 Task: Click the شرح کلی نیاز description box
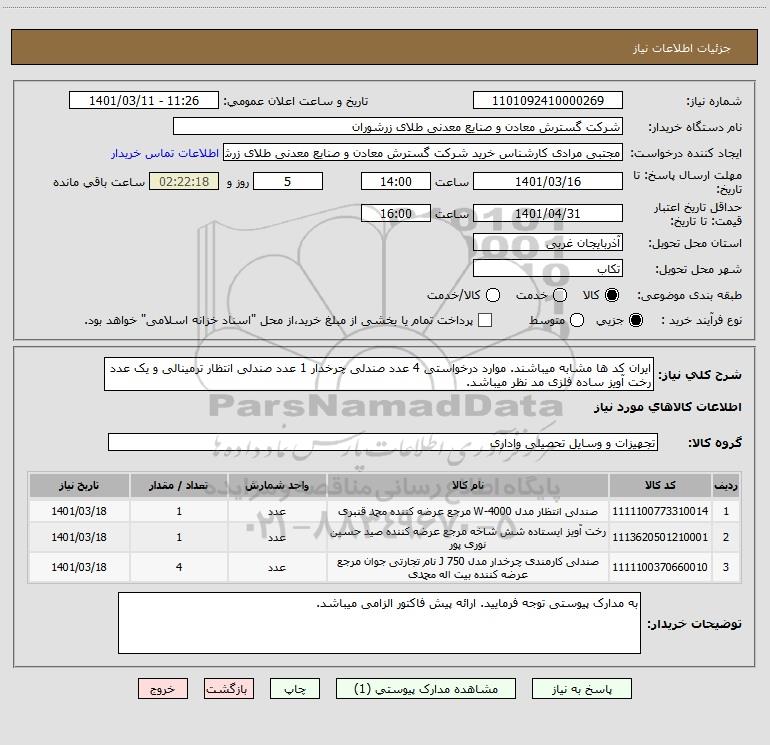[x=379, y=374]
